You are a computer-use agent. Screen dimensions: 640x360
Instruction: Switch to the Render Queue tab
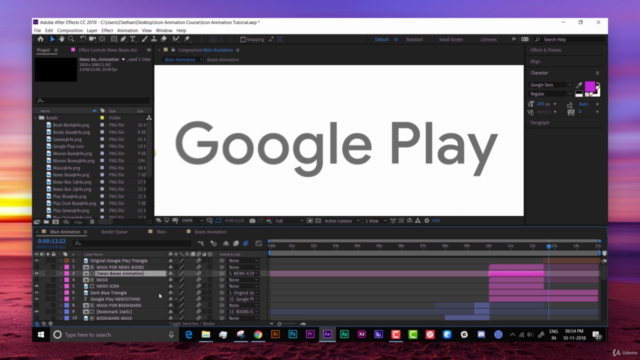click(114, 232)
